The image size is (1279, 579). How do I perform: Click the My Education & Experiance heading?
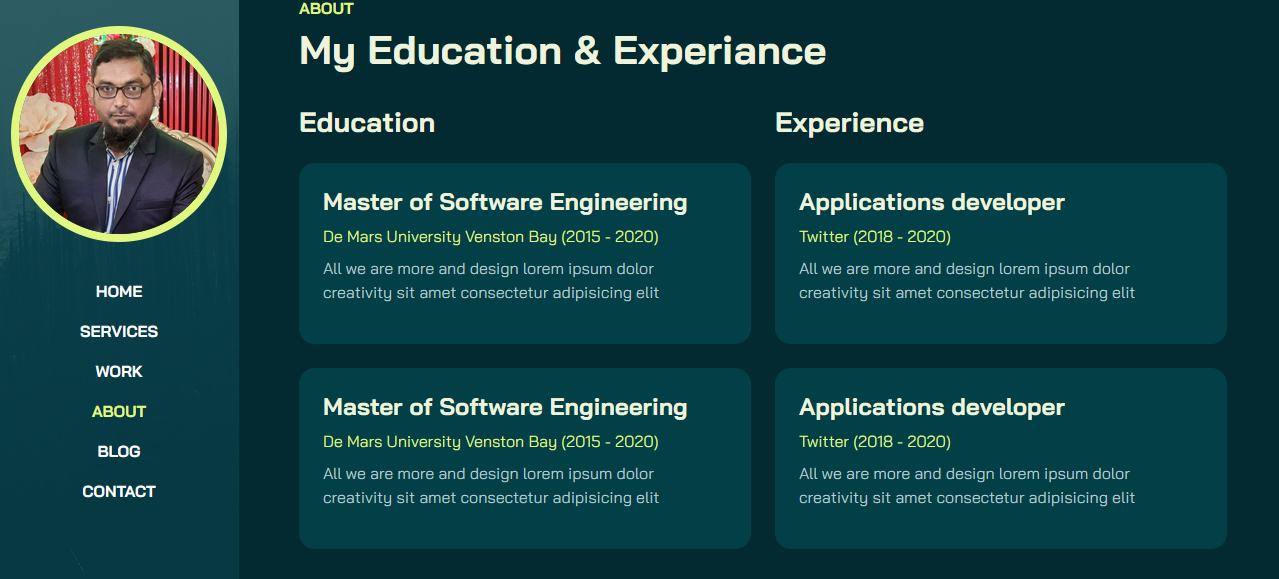(x=562, y=51)
